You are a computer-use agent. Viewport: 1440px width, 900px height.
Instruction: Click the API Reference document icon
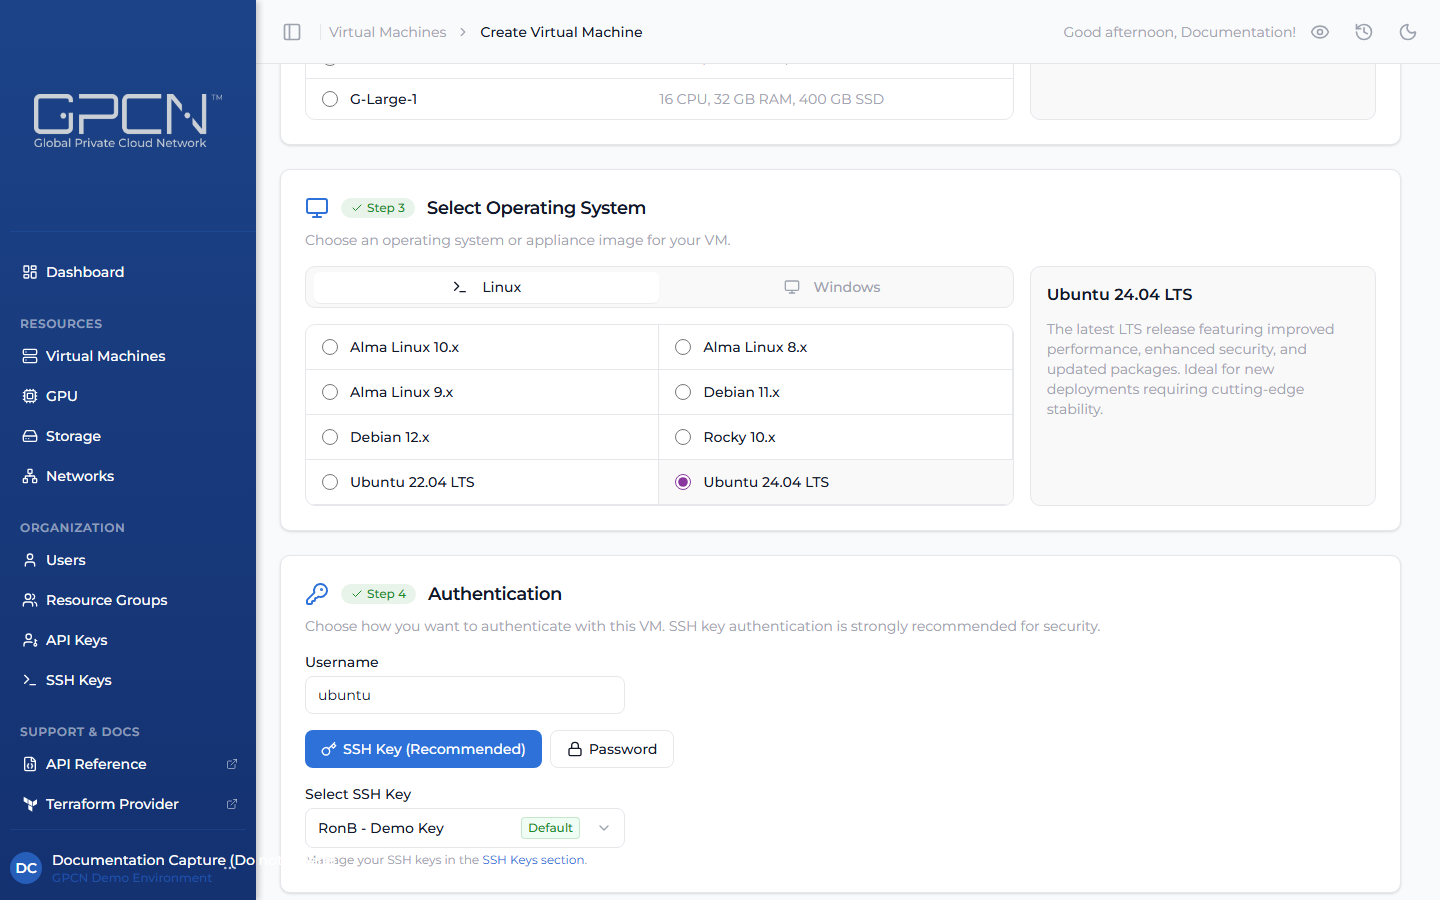coord(30,764)
